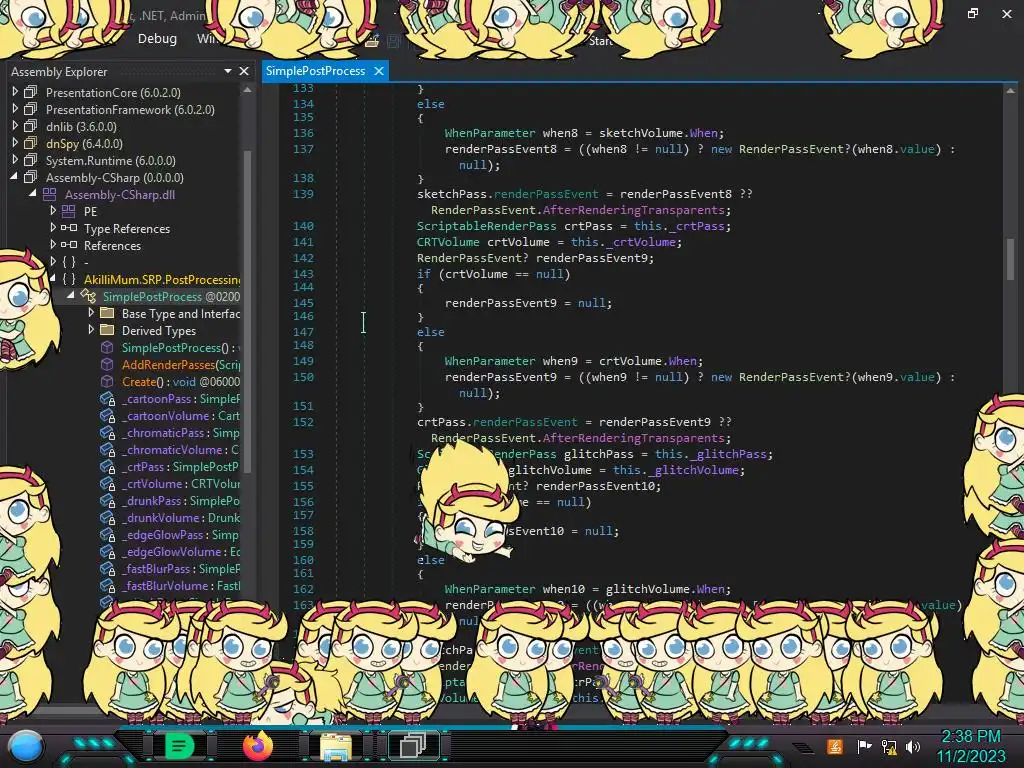
Task: Click the Assembly-CSharp.dll module icon
Action: pos(50,194)
